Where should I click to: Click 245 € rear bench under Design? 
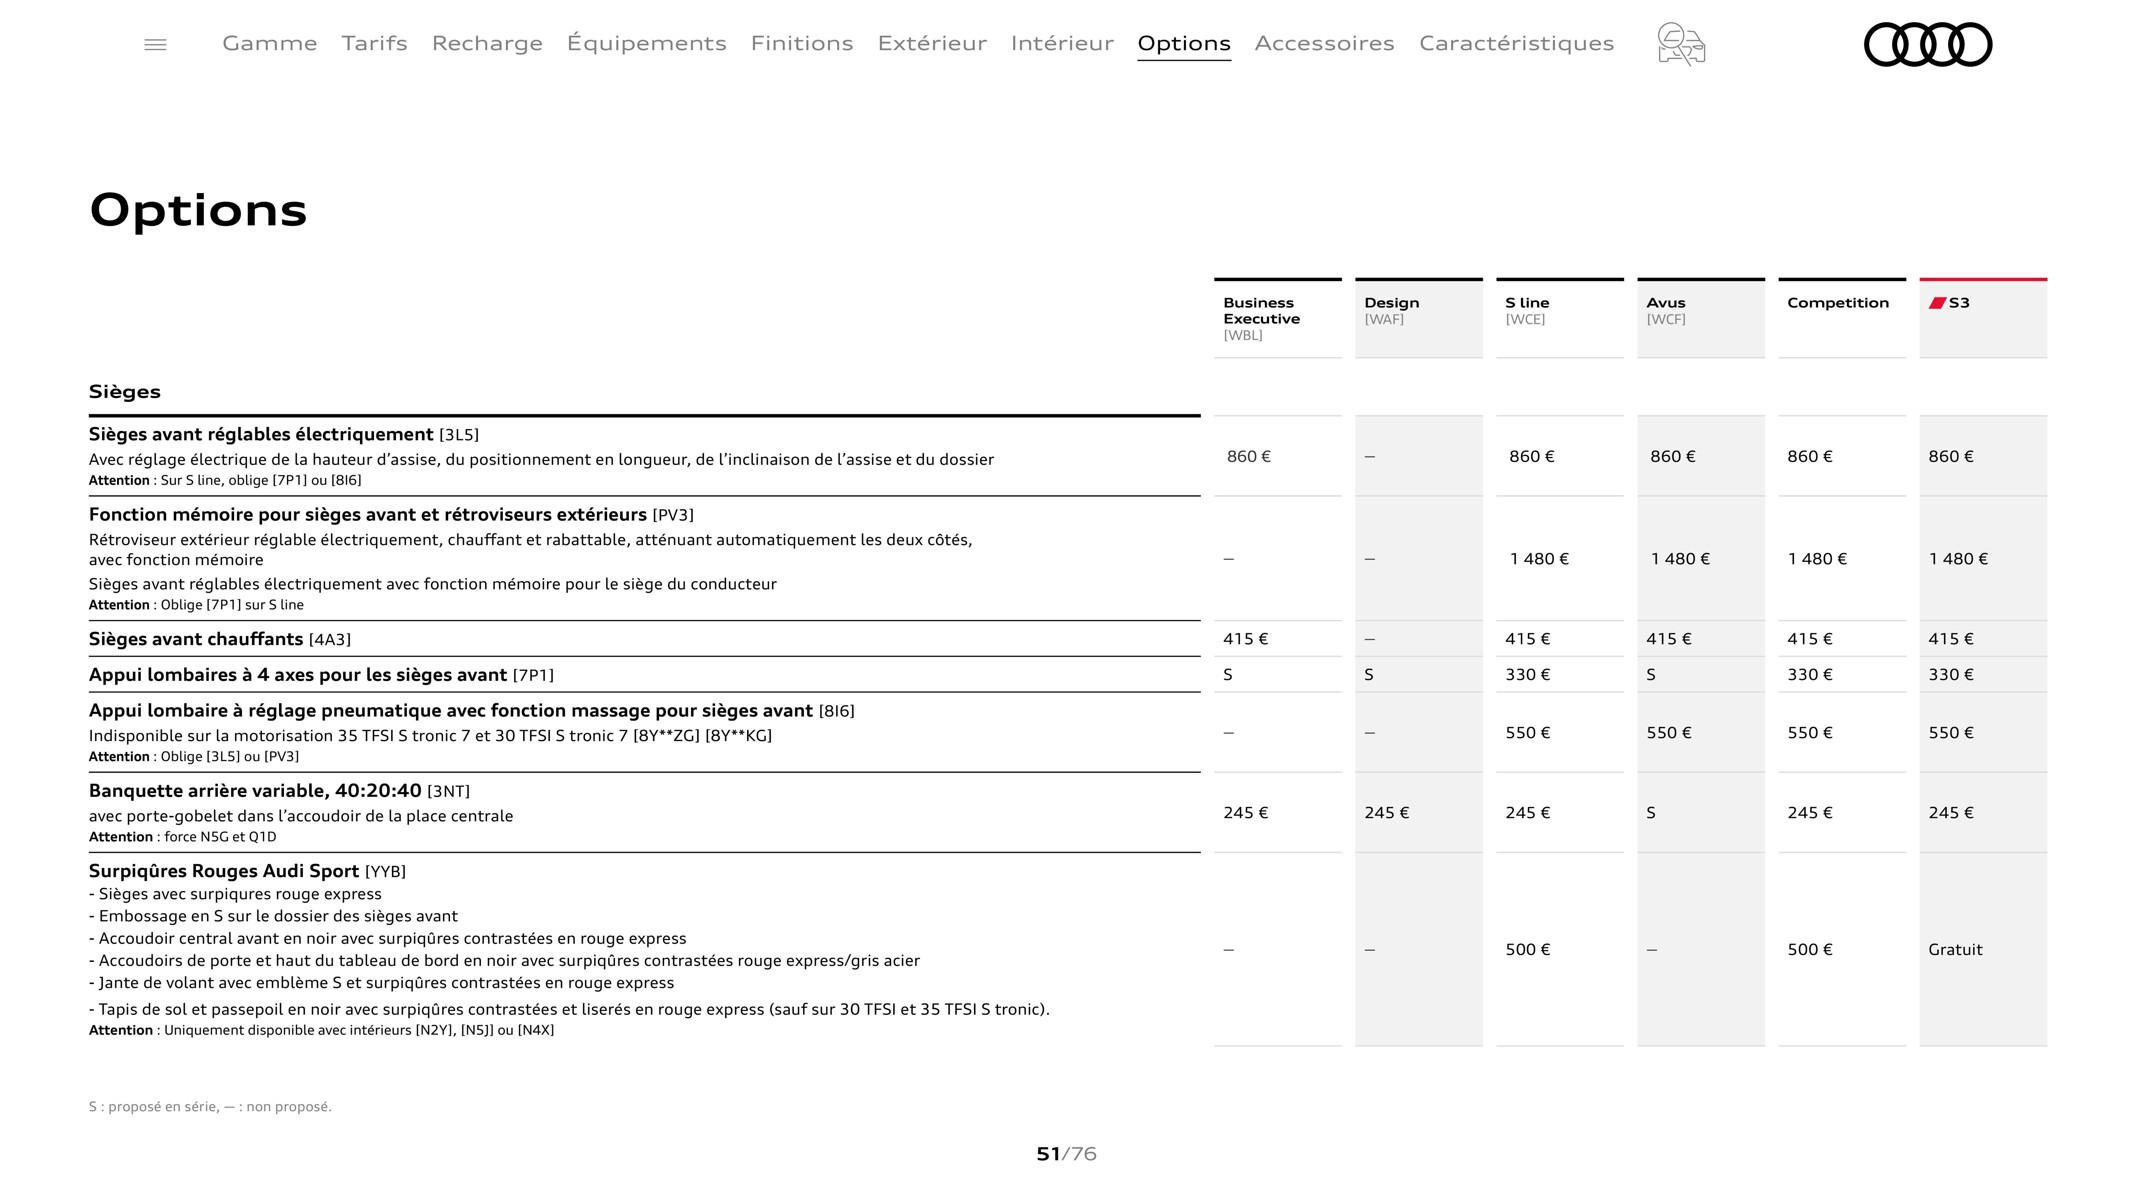(x=1387, y=813)
